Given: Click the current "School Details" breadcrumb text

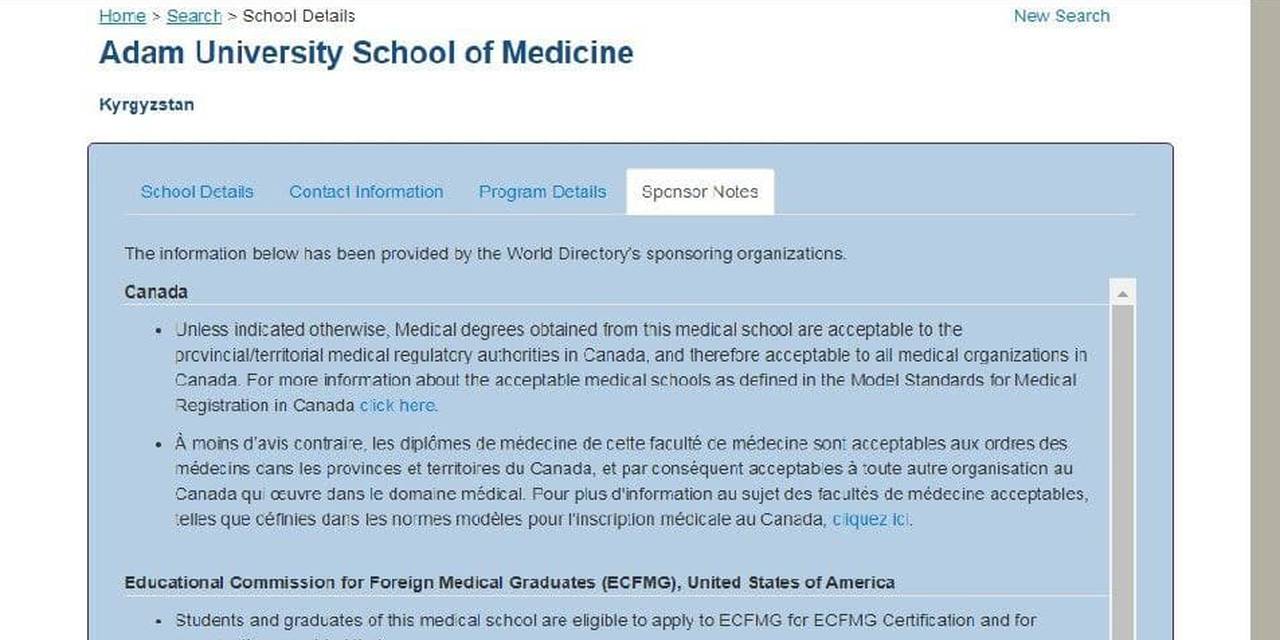Looking at the screenshot, I should tap(299, 16).
